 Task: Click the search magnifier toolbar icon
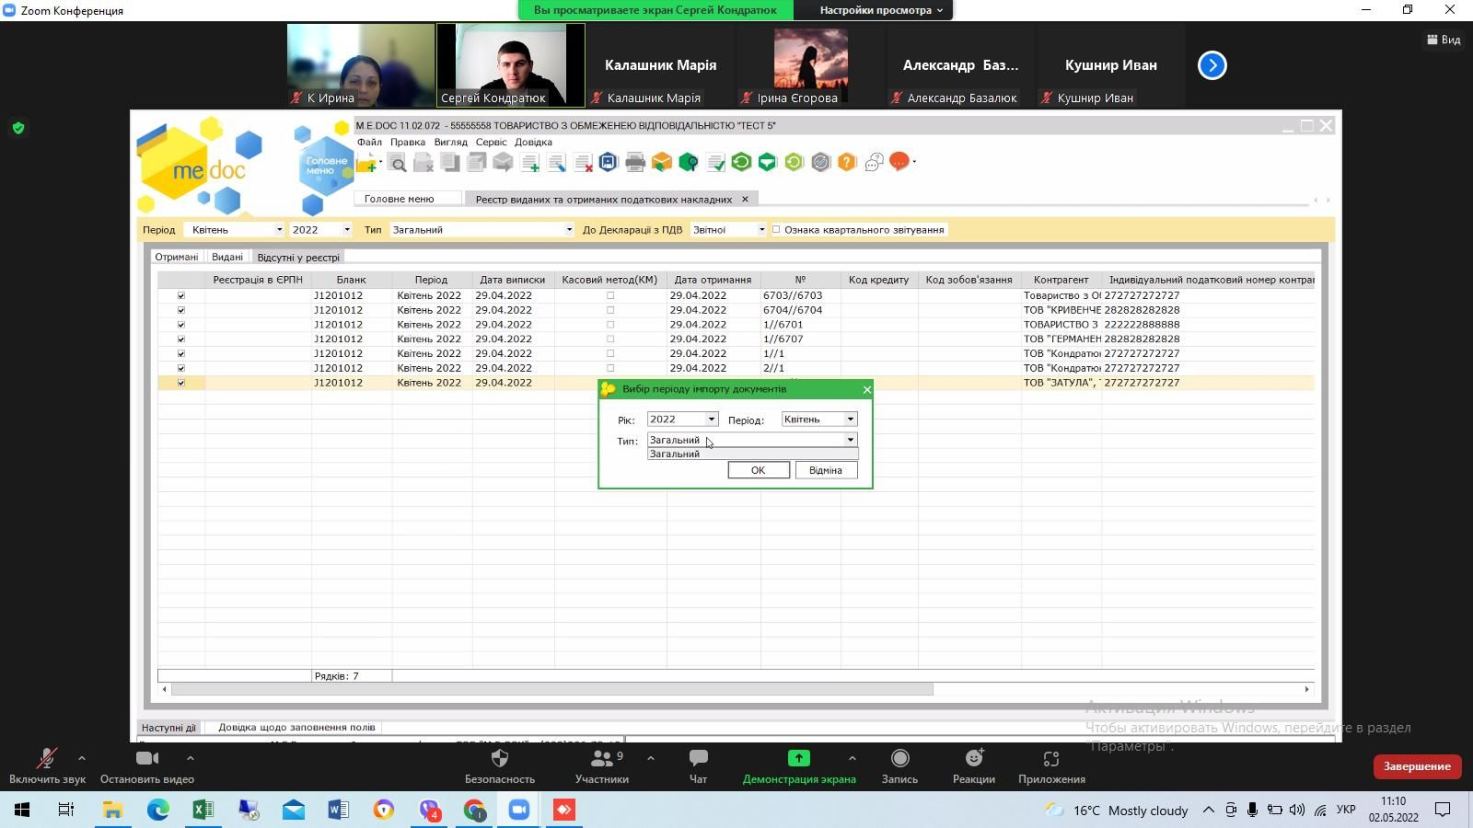pos(398,163)
